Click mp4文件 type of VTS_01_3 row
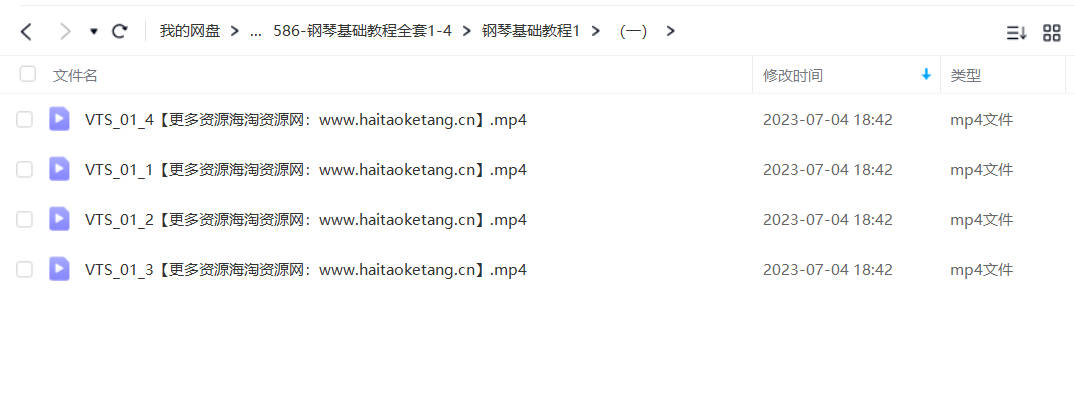Screen dimensions: 1075x399 981,269
